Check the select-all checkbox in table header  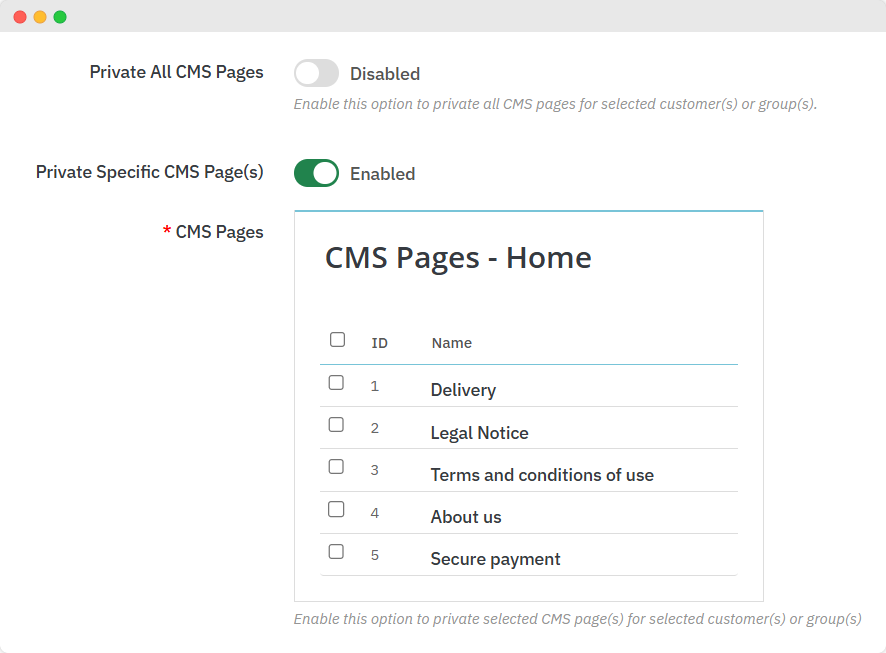tap(337, 340)
